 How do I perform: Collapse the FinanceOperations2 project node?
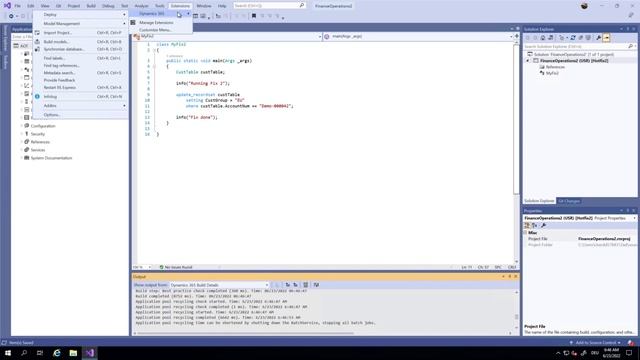(x=528, y=60)
